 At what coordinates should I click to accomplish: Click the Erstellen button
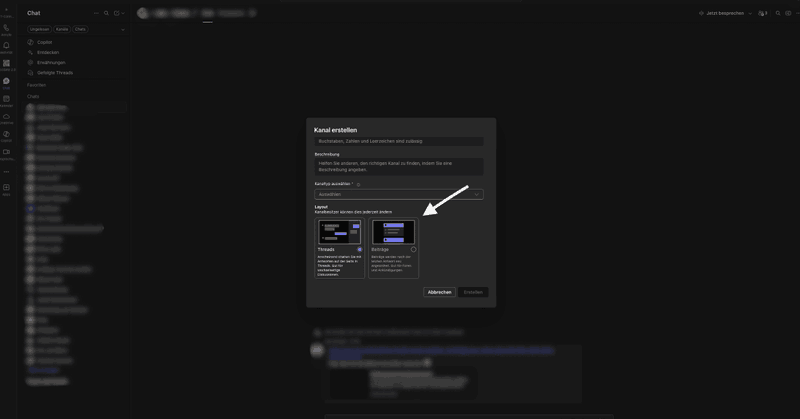[x=473, y=292]
